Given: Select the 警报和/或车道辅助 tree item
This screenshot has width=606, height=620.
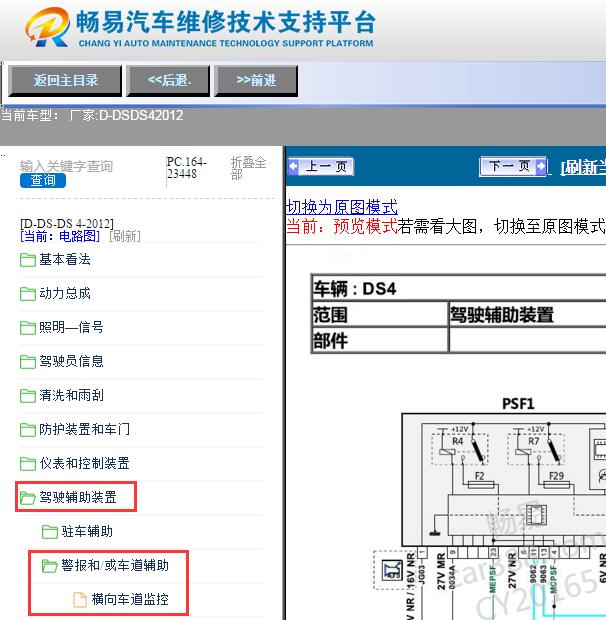Looking at the screenshot, I should tap(115, 565).
